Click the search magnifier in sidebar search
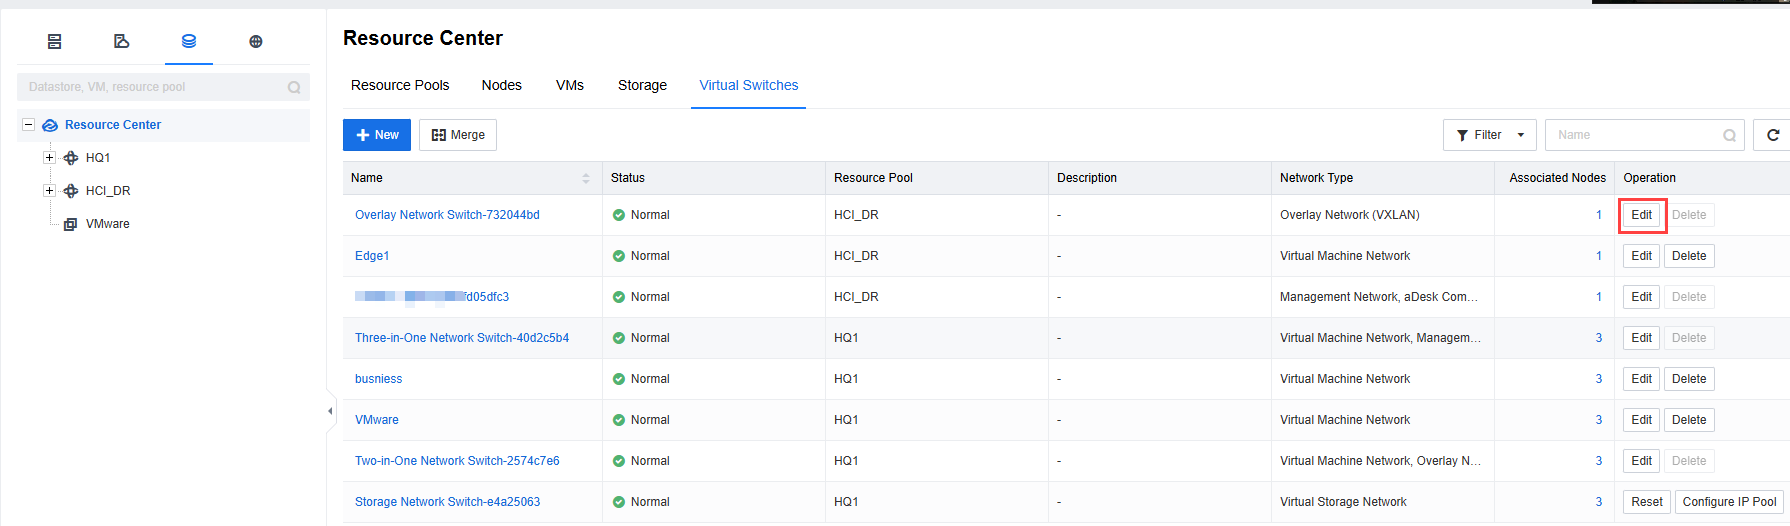 click(294, 87)
